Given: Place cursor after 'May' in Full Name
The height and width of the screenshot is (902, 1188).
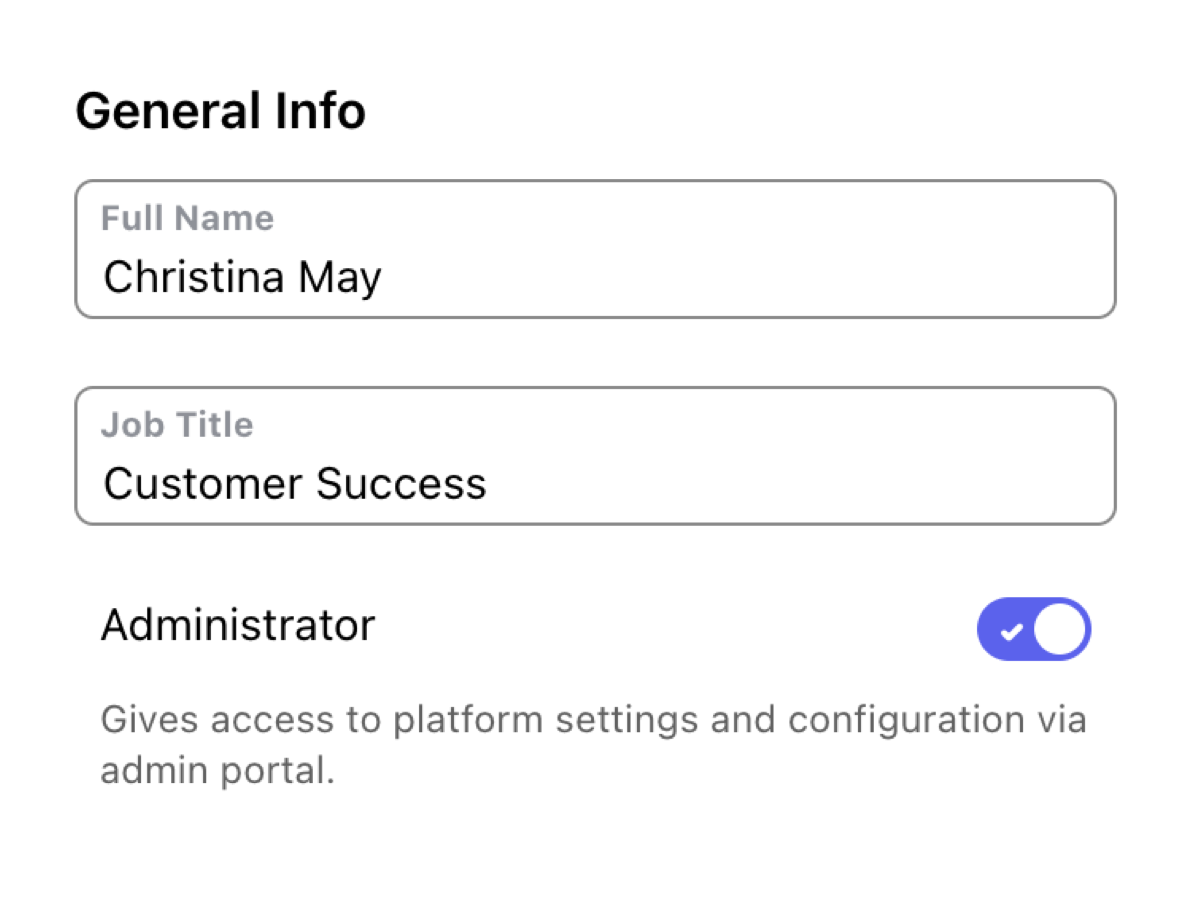Looking at the screenshot, I should click(x=384, y=277).
